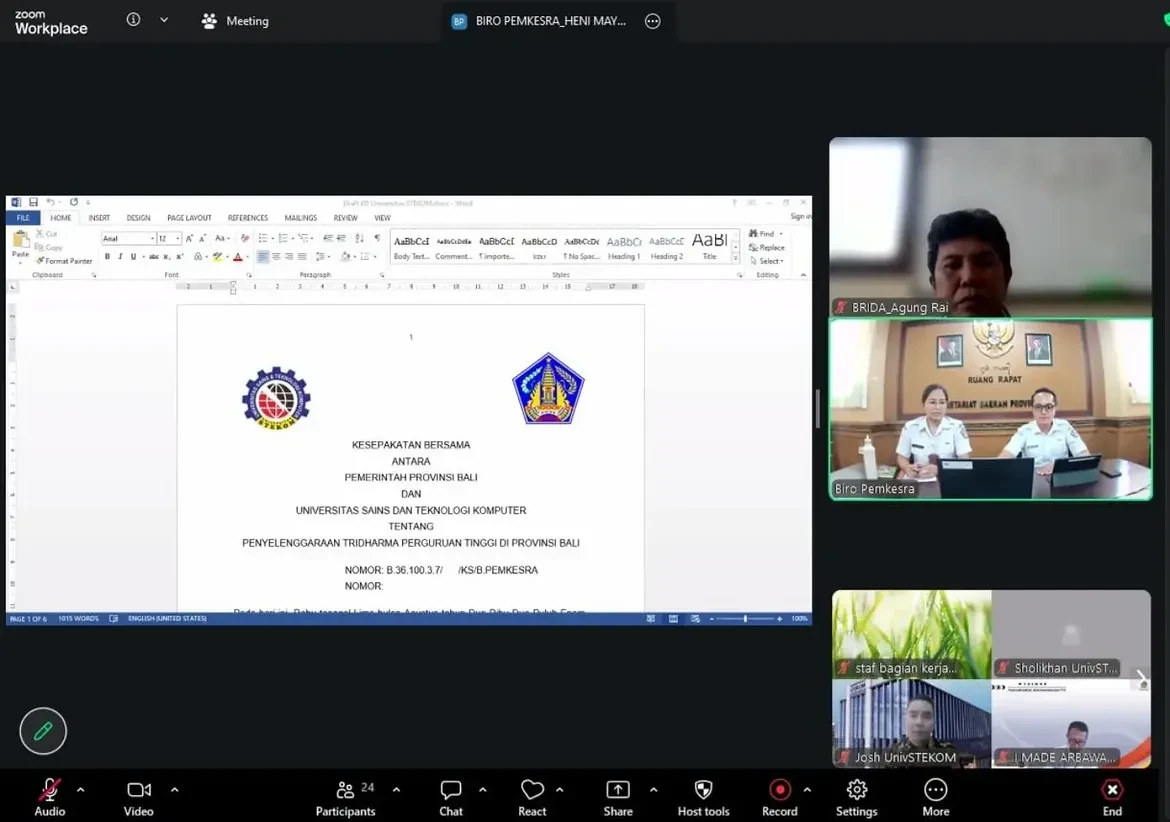The height and width of the screenshot is (822, 1170).
Task: Apply the Heading 1 style
Action: [x=624, y=247]
